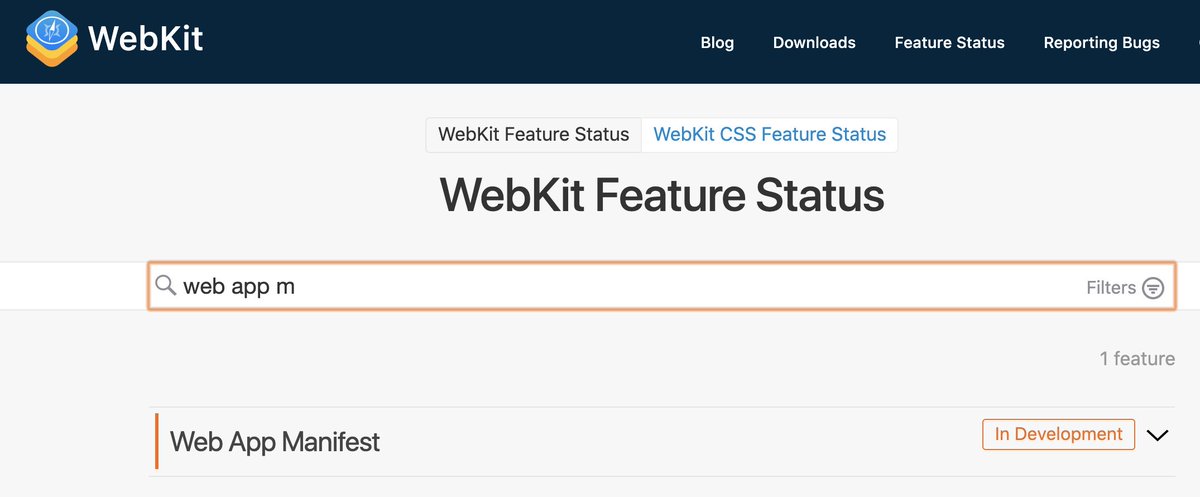Expand Web App Manifest with the chevron
Viewport: 1200px width, 497px height.
(x=1157, y=435)
